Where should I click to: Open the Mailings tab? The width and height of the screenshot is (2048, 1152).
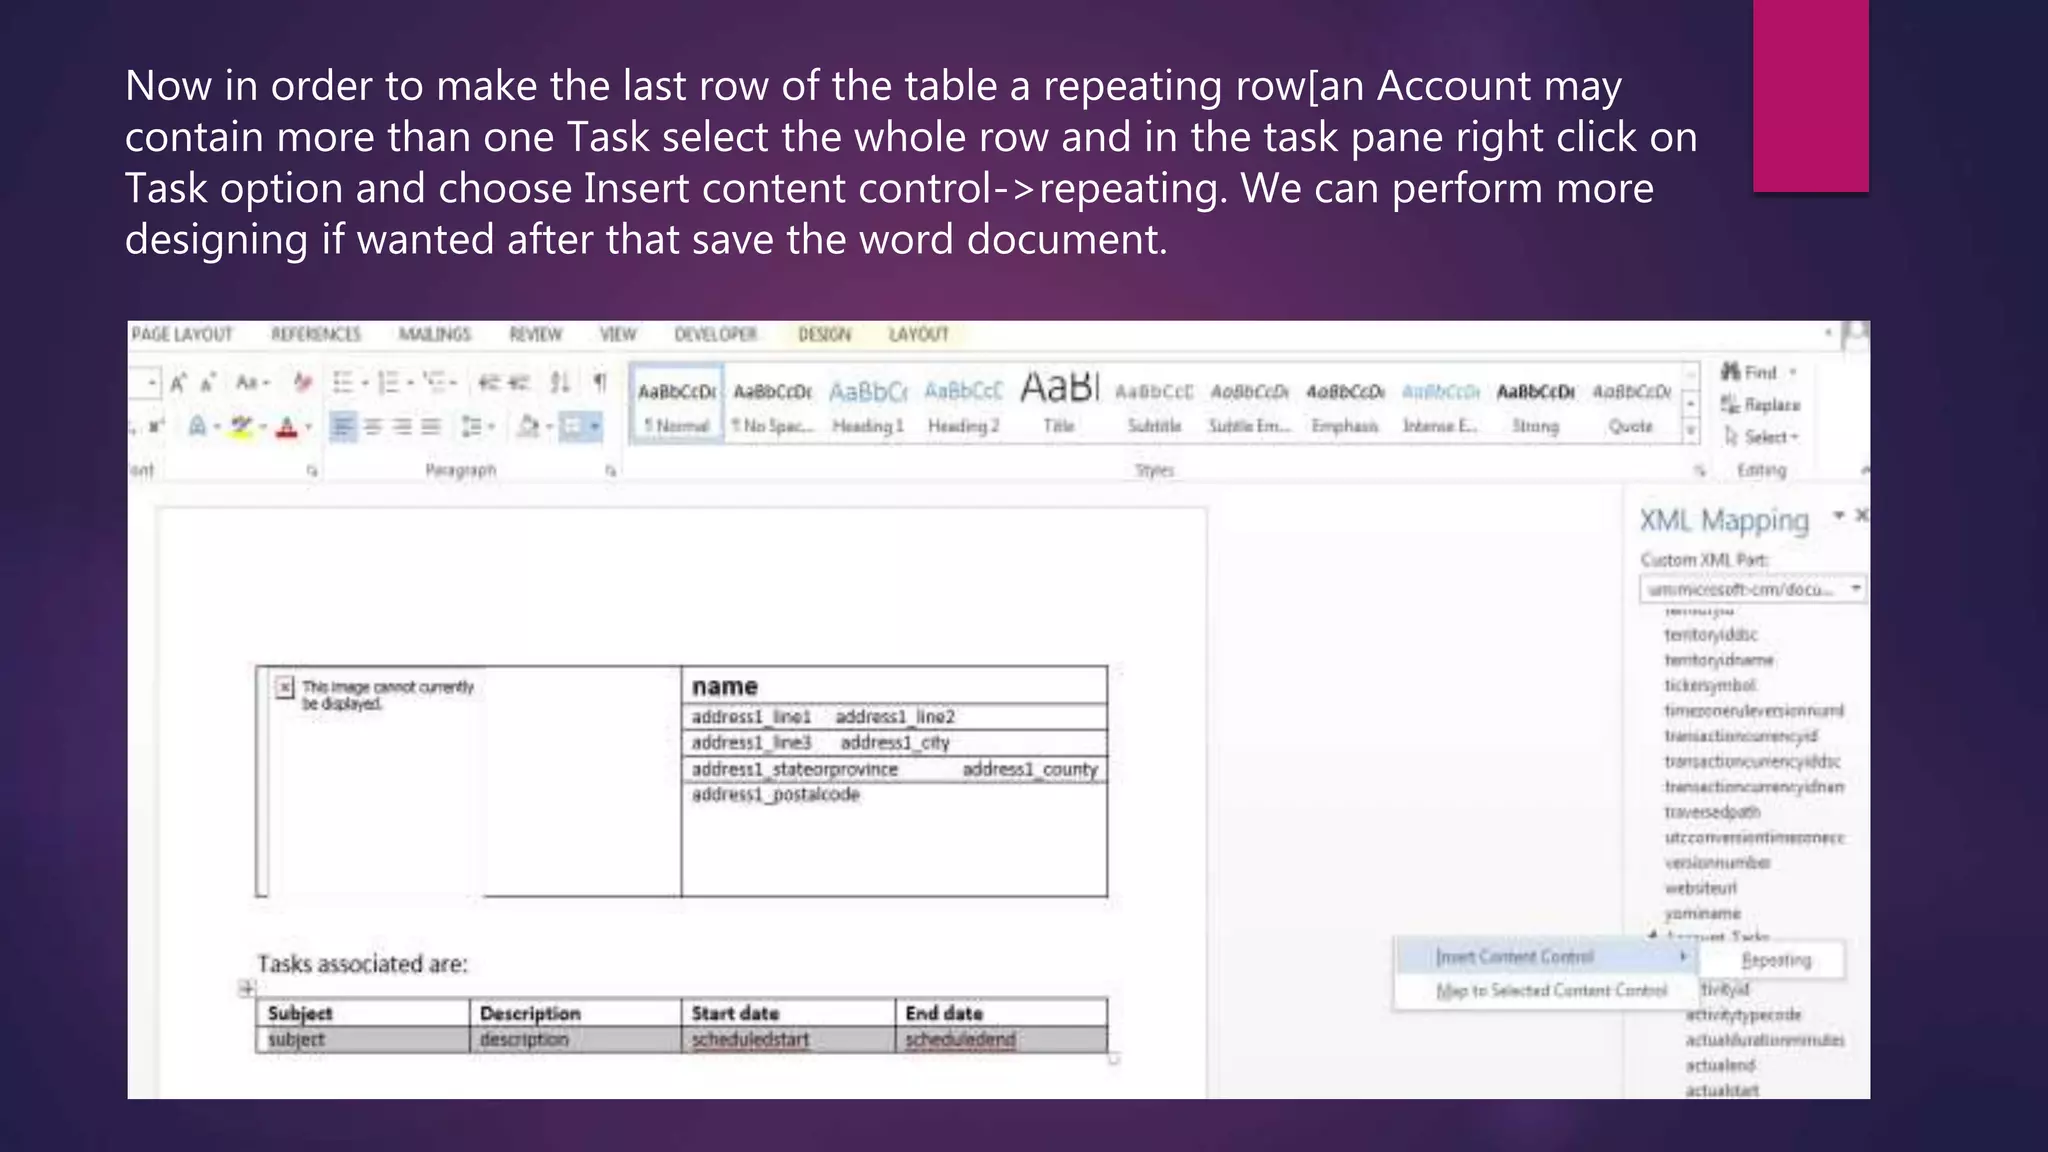tap(434, 334)
